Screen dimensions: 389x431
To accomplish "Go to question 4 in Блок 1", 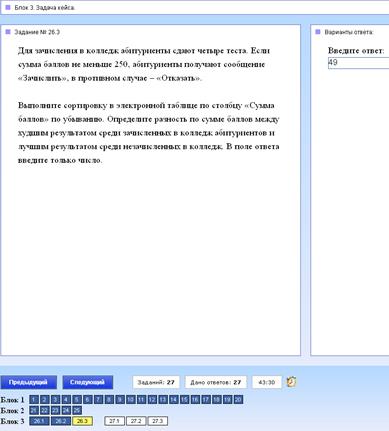I will pyautogui.click(x=66, y=400).
